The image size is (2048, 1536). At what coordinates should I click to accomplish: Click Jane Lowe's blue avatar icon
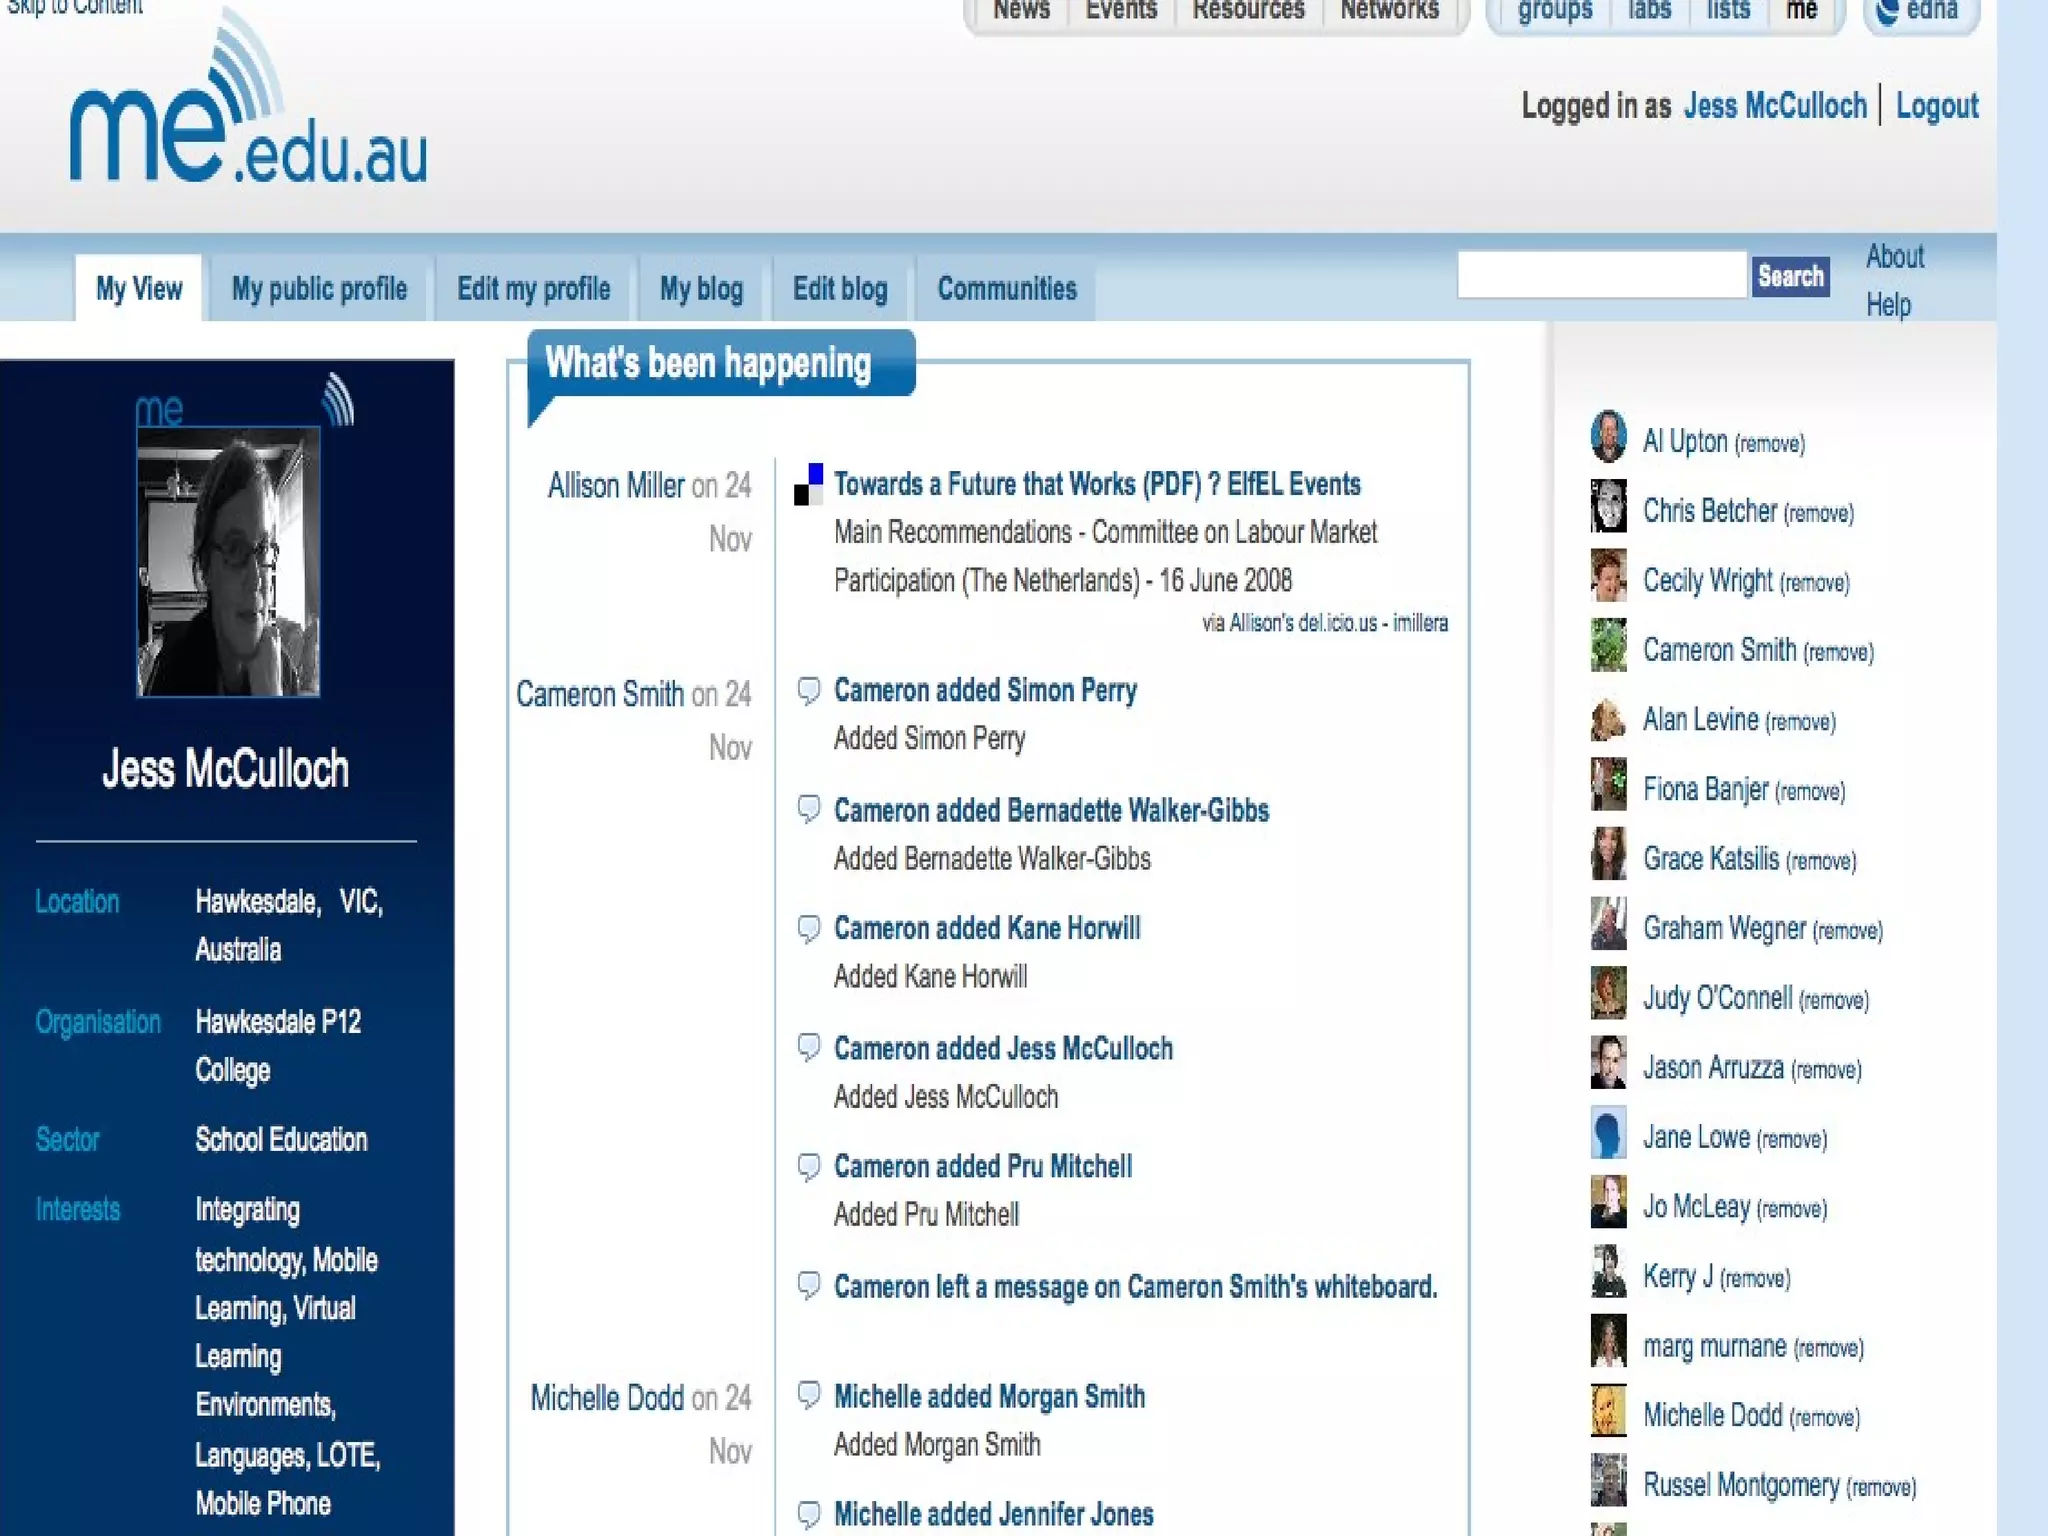[1608, 1133]
